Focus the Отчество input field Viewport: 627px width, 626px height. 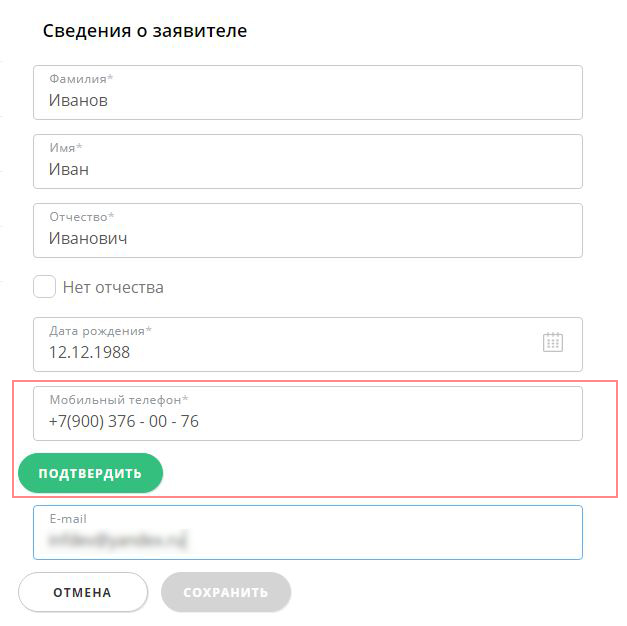[308, 230]
